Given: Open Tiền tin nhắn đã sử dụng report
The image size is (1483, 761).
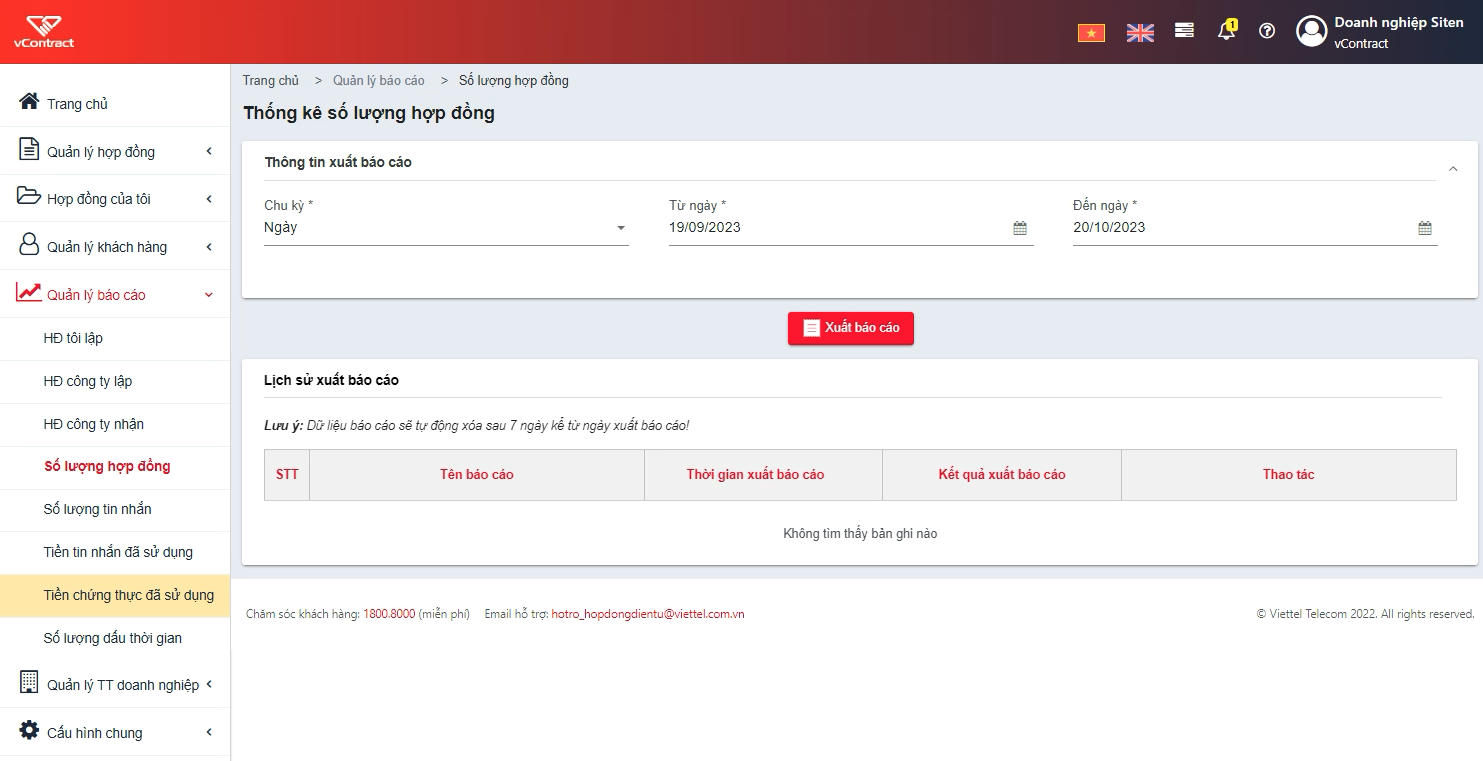Looking at the screenshot, I should pos(115,552).
